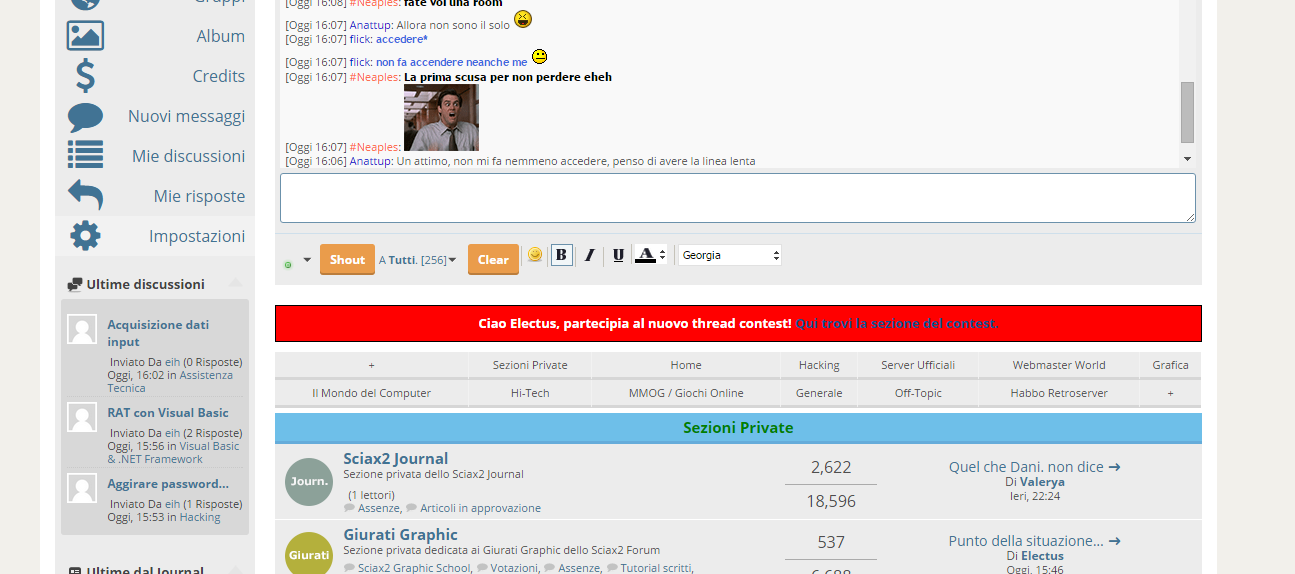Open the Georgia font dropdown
This screenshot has width=1295, height=574.
tap(730, 255)
